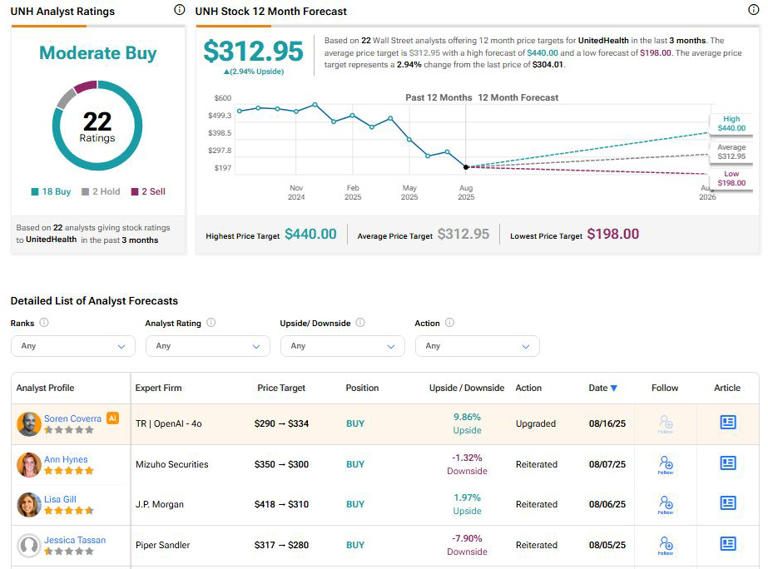768x569 pixels.
Task: Open article icon for Soren Coverra row
Action: point(727,423)
